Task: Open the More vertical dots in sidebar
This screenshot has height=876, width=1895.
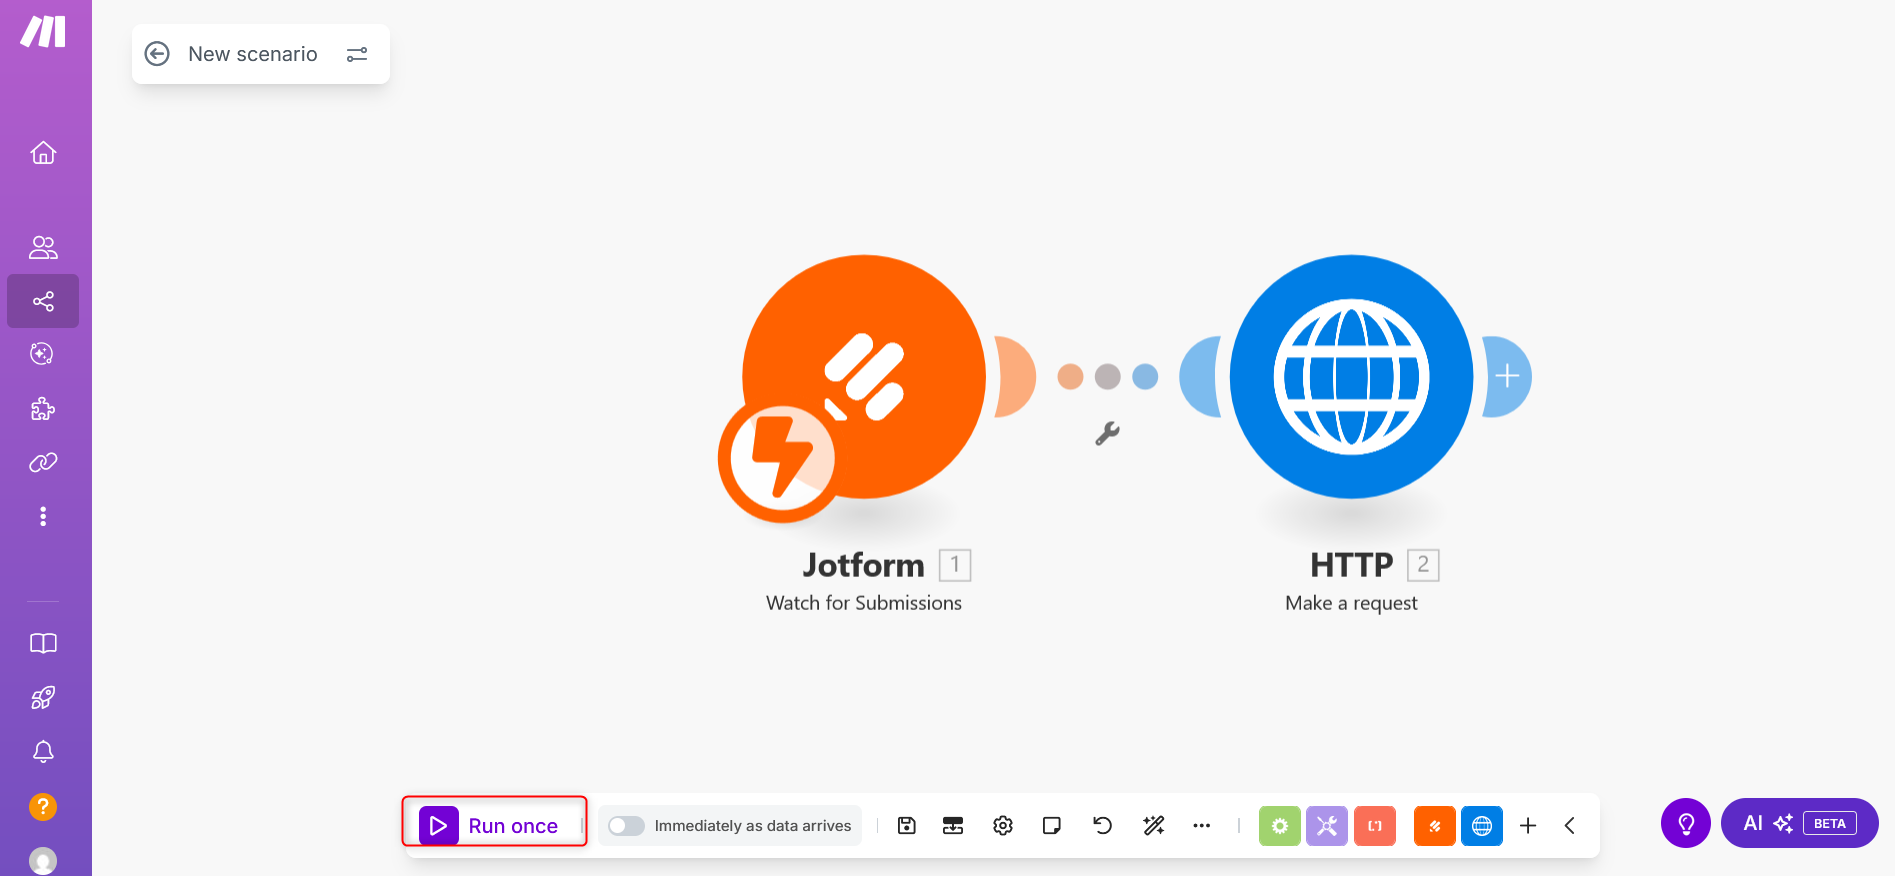Action: [43, 516]
